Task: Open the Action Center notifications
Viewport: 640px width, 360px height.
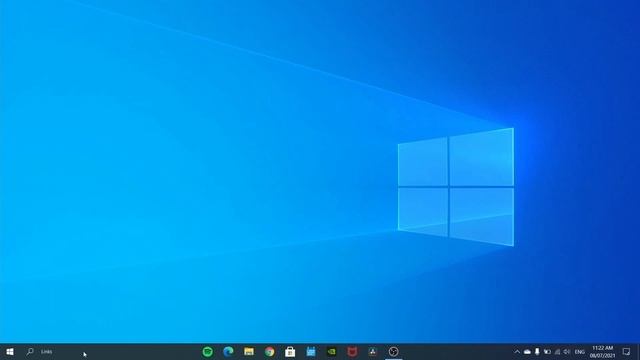Action: (627, 352)
